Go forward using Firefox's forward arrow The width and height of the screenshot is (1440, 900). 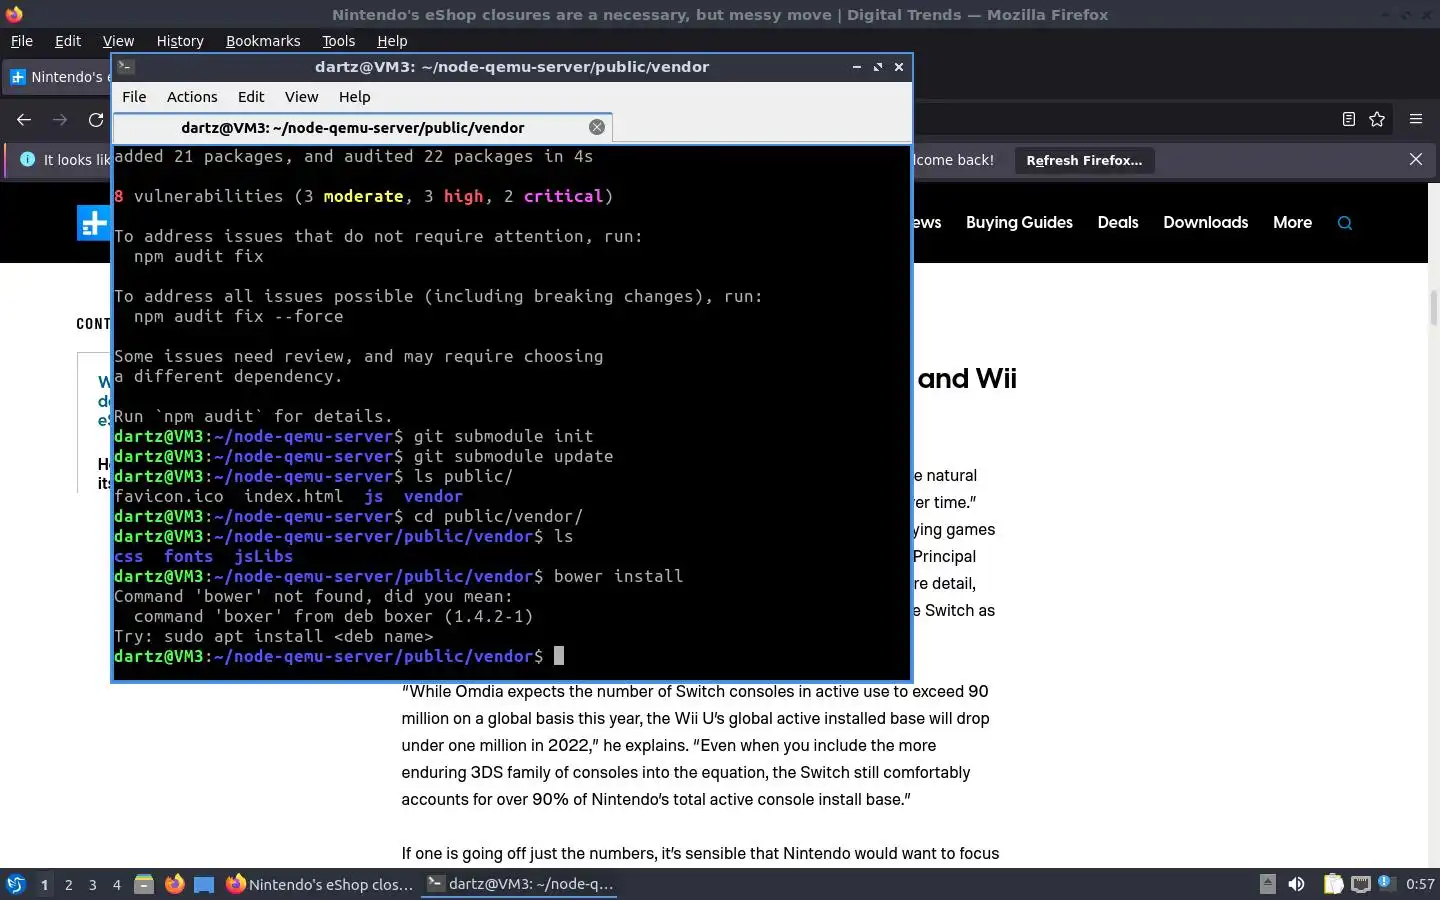[x=60, y=120]
